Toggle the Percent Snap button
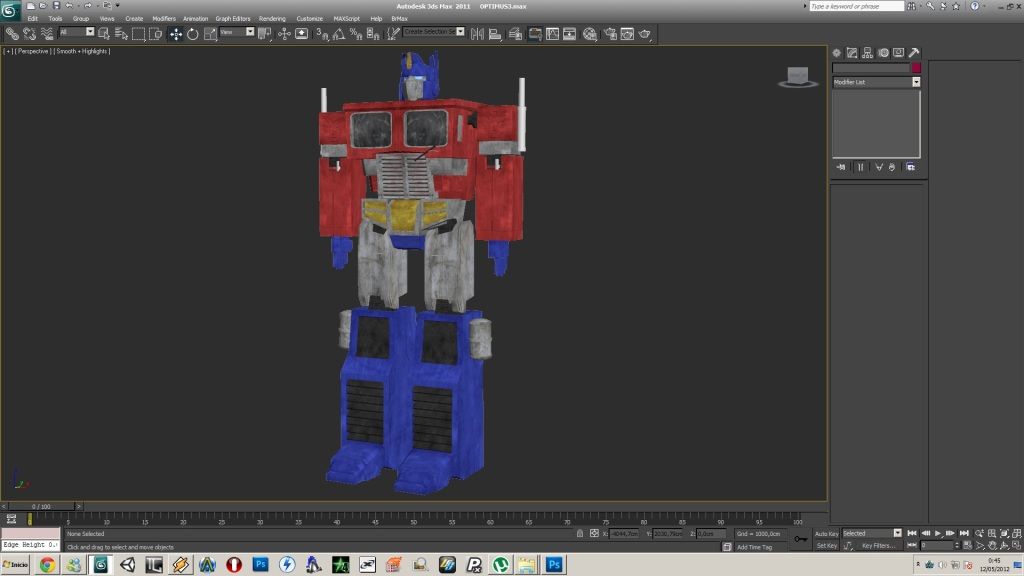Image resolution: width=1024 pixels, height=576 pixels. point(356,34)
